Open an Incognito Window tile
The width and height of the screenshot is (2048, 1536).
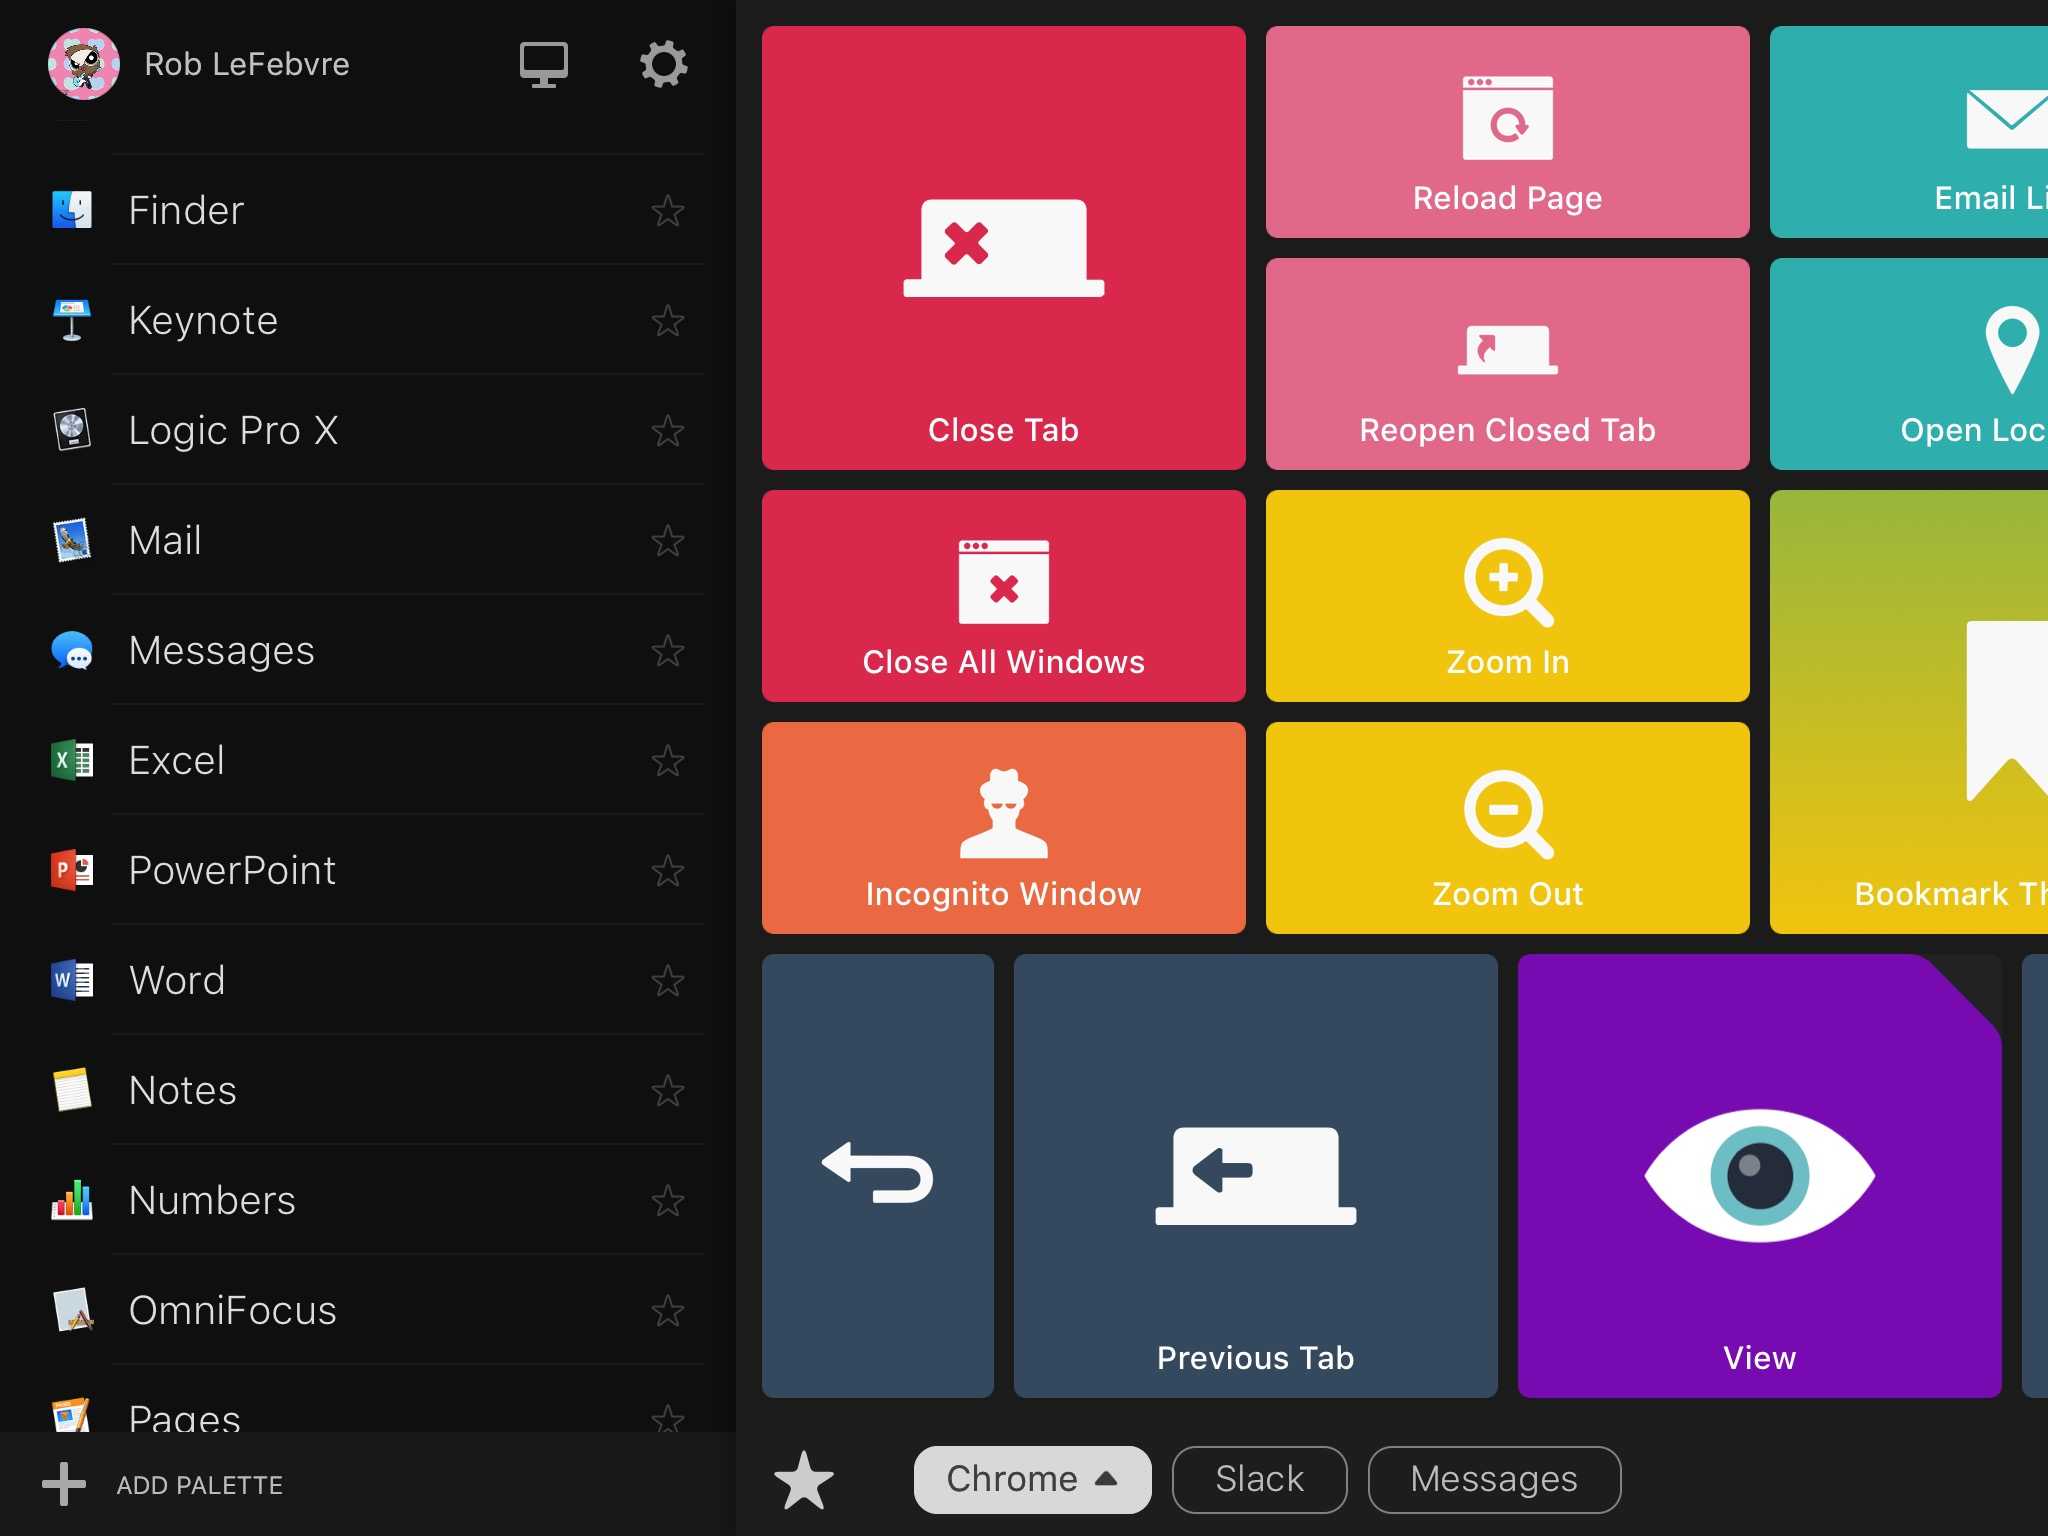click(1003, 828)
